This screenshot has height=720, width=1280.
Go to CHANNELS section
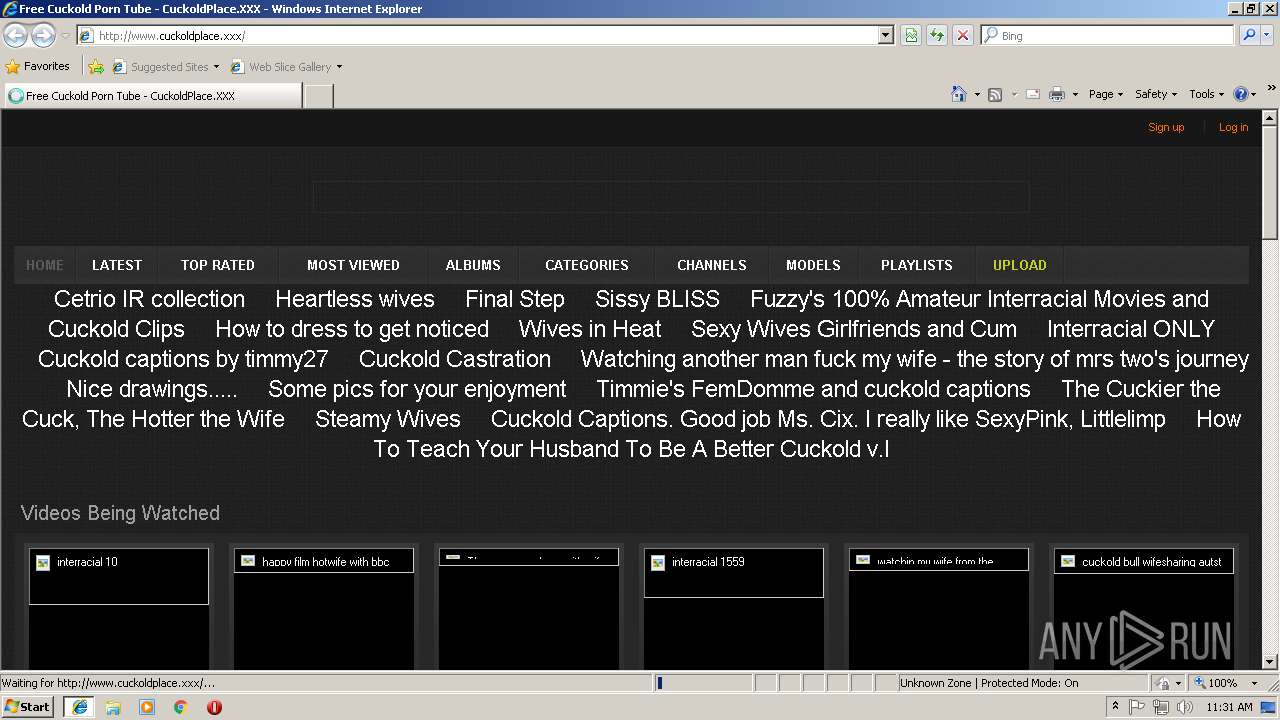click(712, 265)
